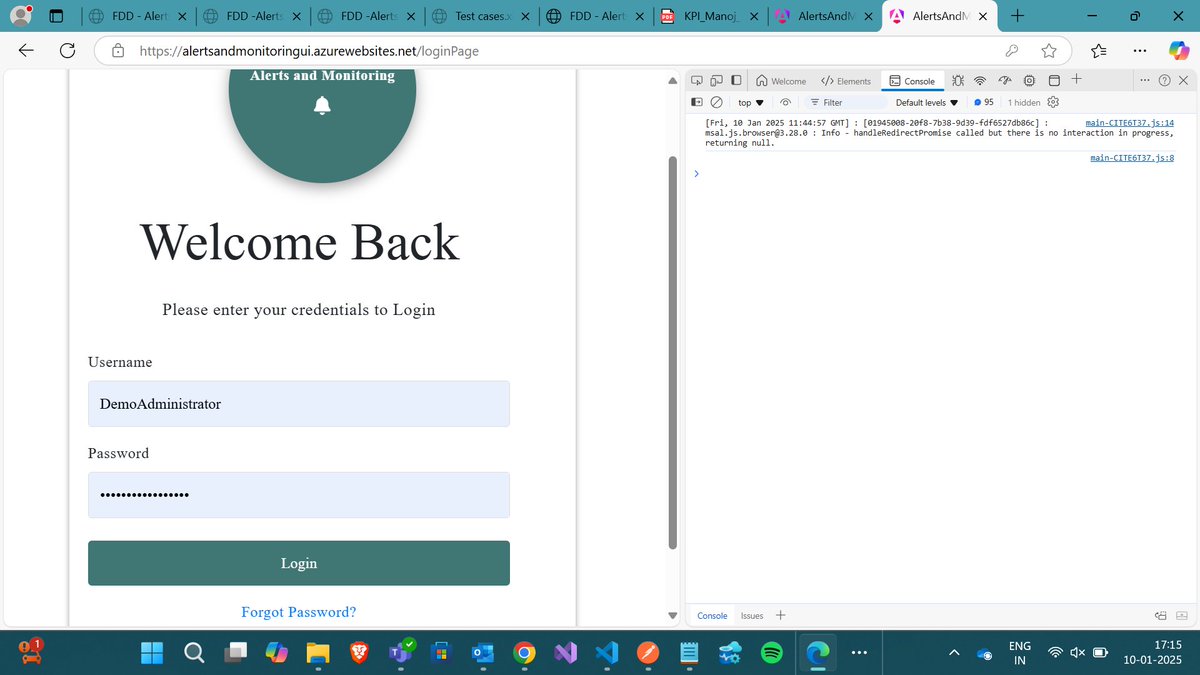Click the Username input field
1200x675 pixels.
pyautogui.click(x=299, y=404)
